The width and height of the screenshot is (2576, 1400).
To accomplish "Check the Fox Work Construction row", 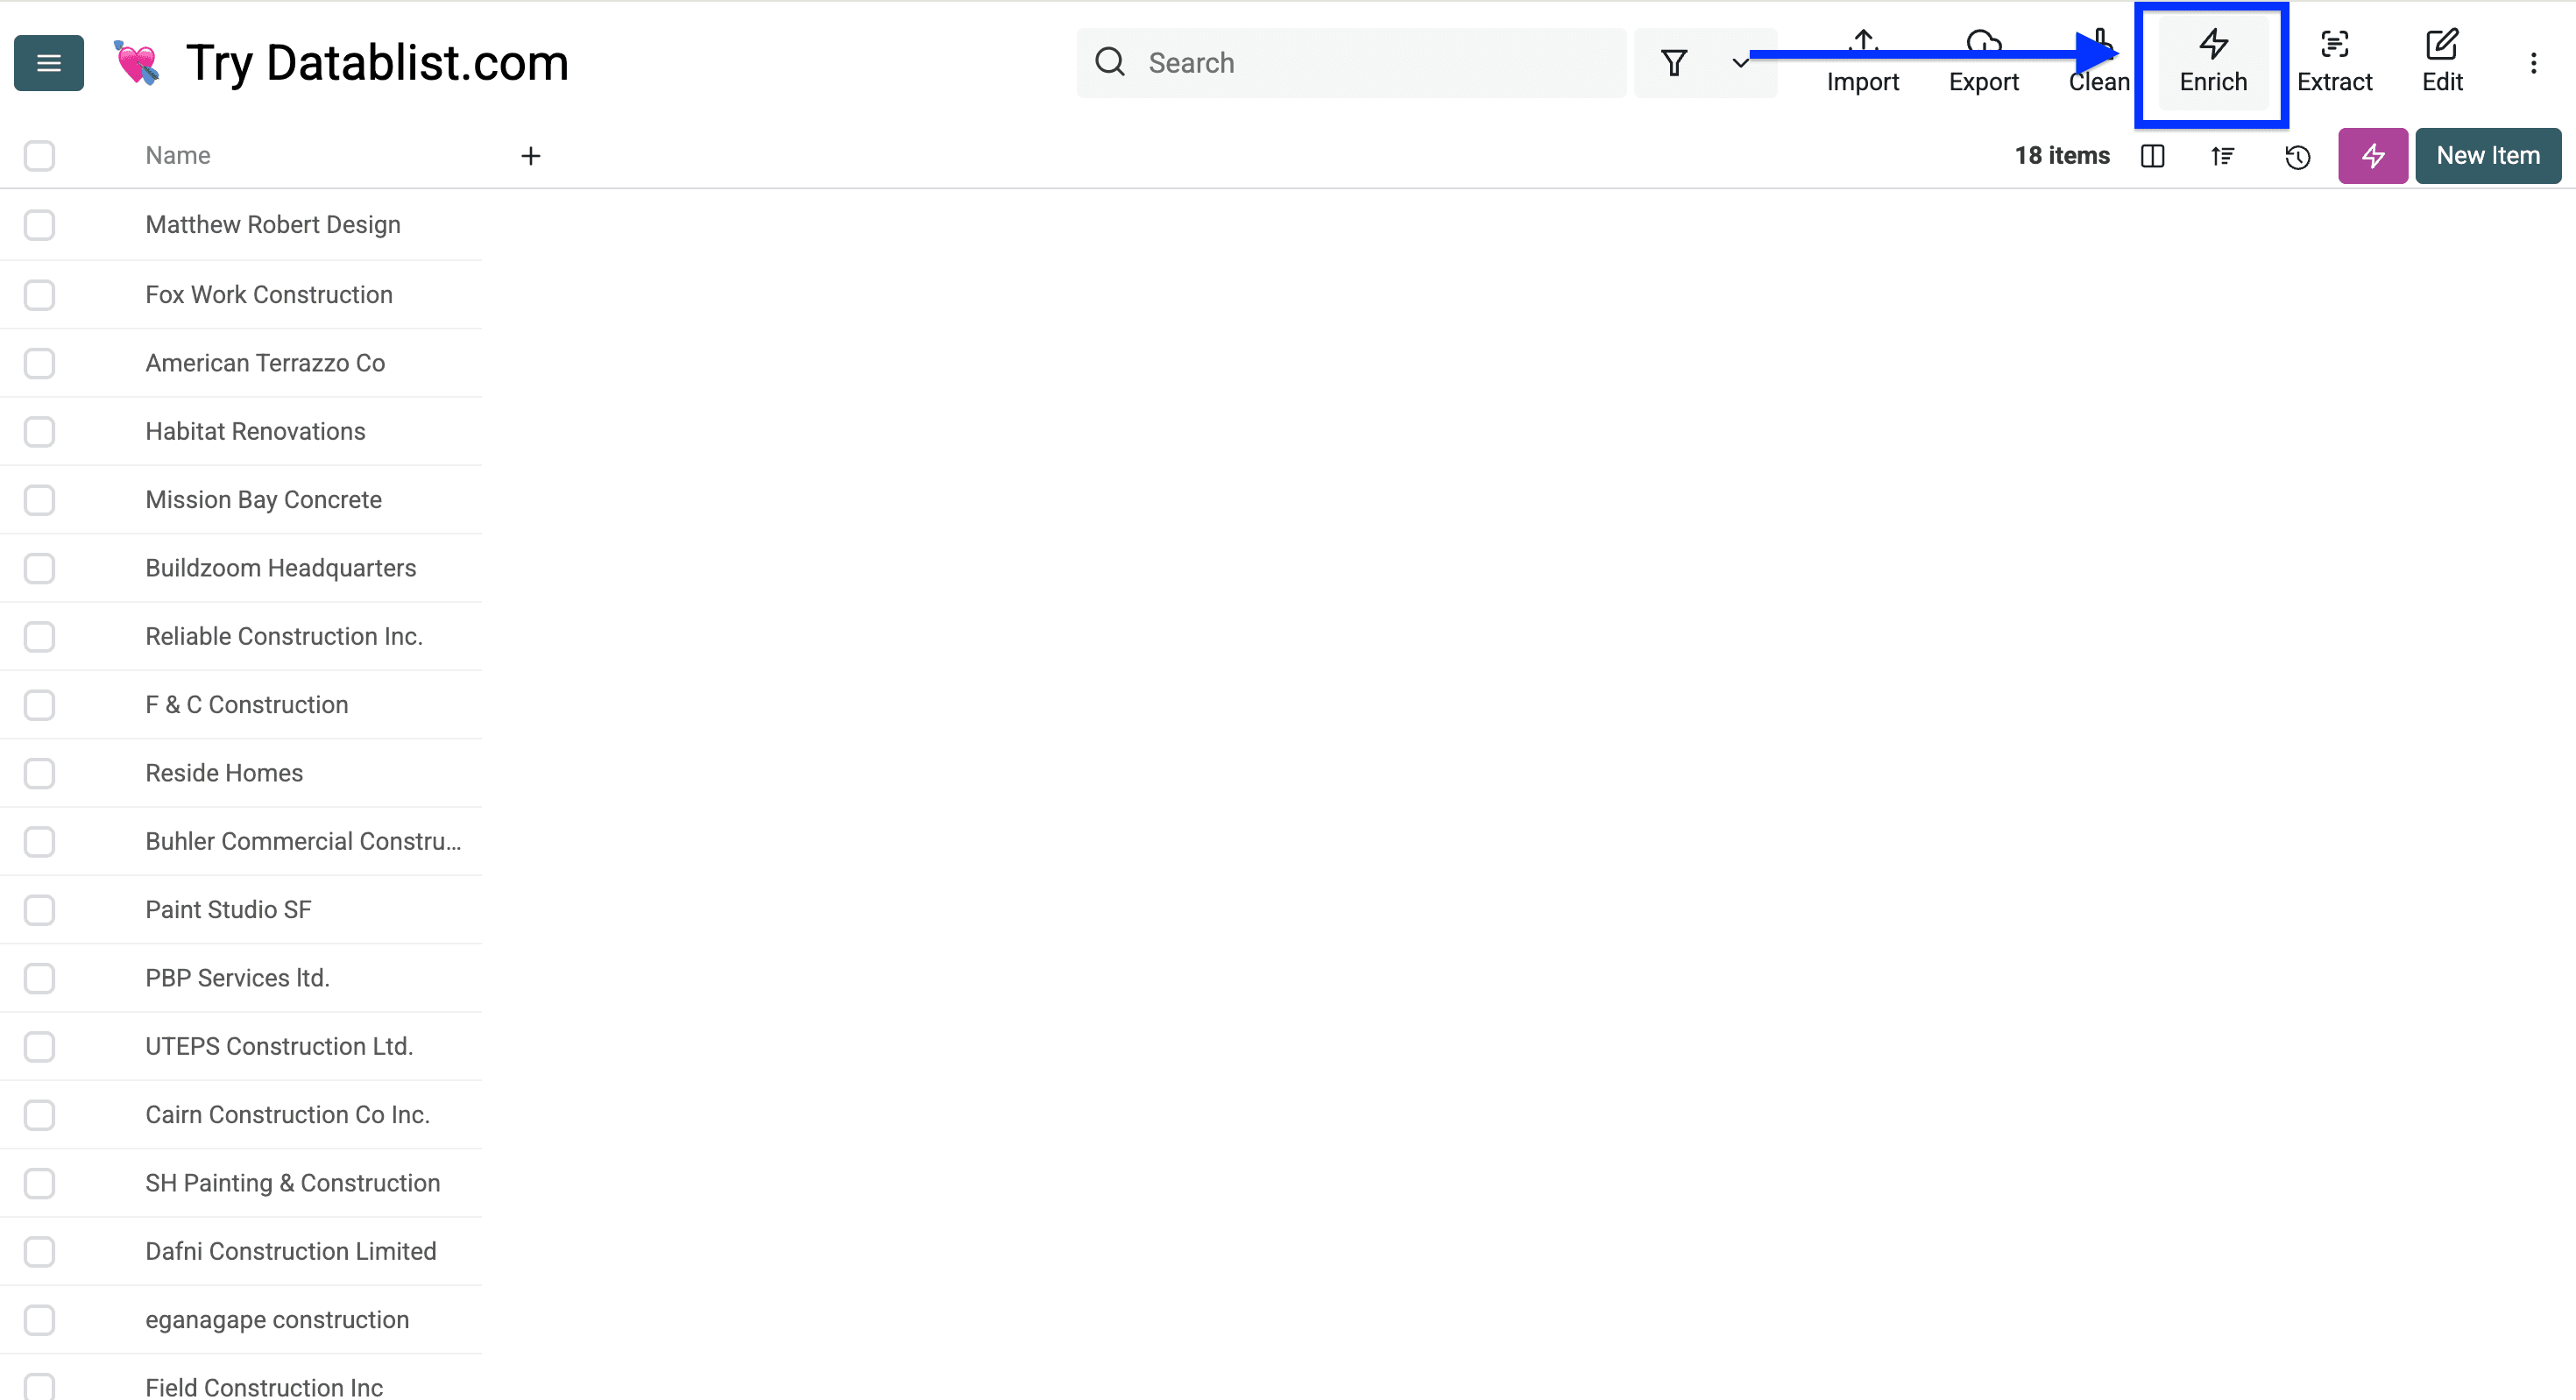I will pos(39,295).
